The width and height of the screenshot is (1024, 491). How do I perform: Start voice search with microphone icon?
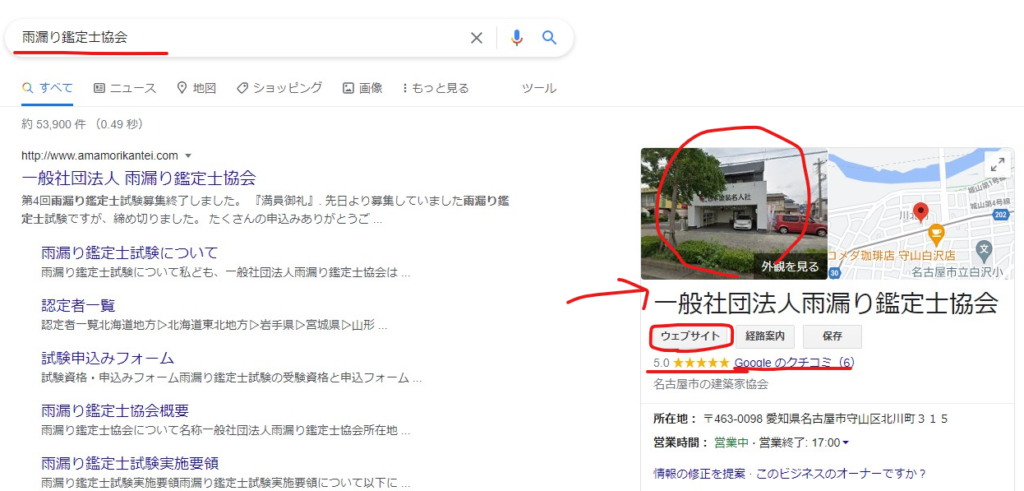(x=516, y=38)
